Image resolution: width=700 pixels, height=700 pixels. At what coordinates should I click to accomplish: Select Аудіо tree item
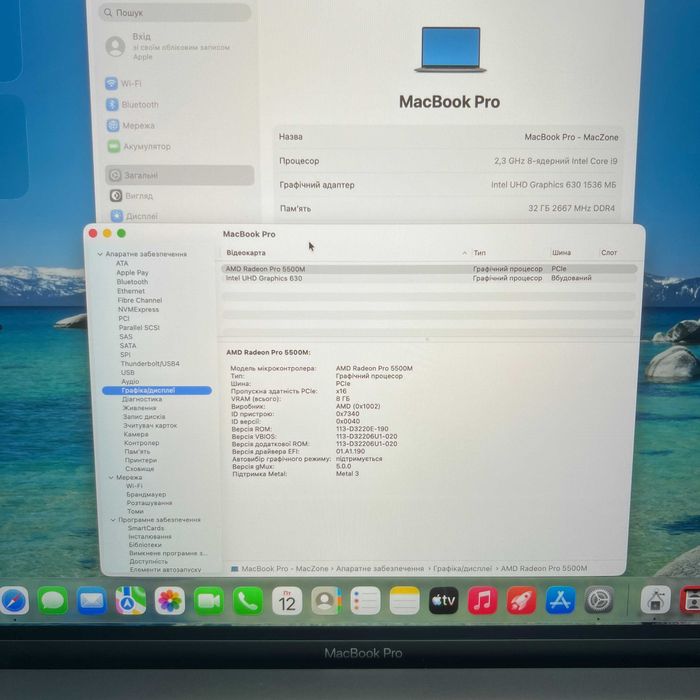click(x=130, y=382)
